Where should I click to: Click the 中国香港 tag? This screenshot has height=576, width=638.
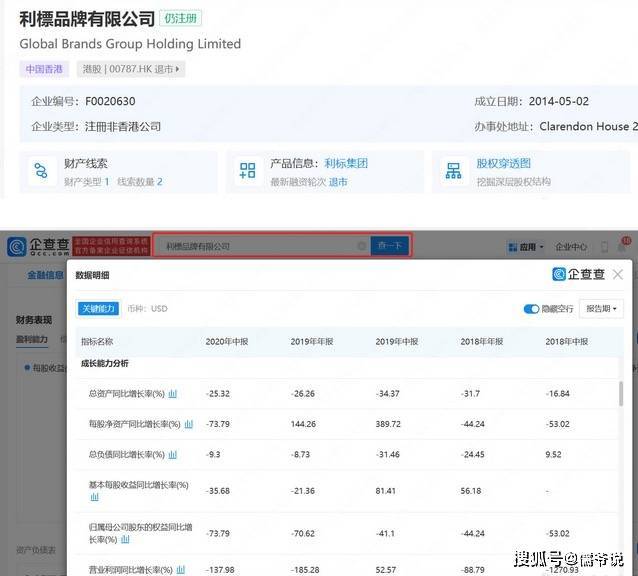pos(44,69)
